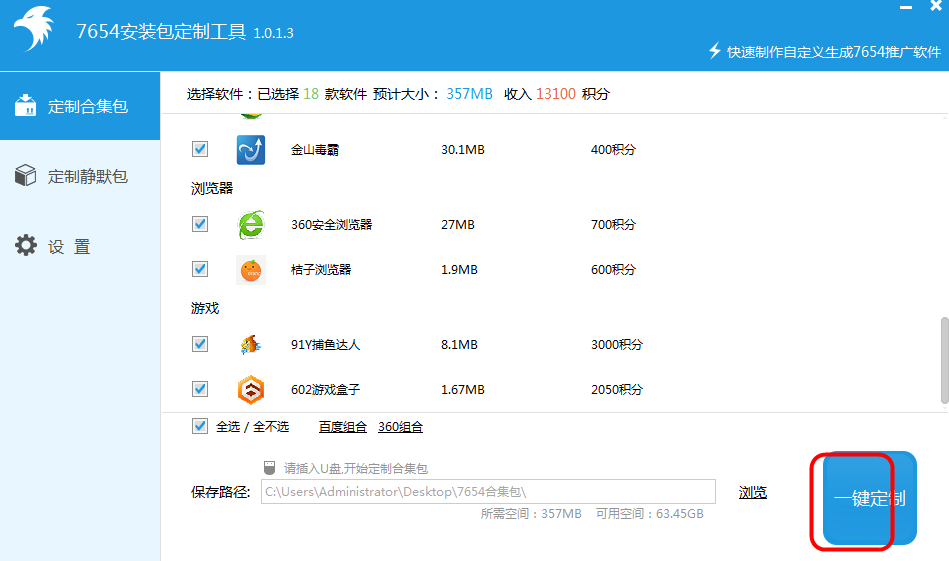Click the 7654 eagle logo icon
Image resolution: width=949 pixels, height=561 pixels.
click(33, 28)
